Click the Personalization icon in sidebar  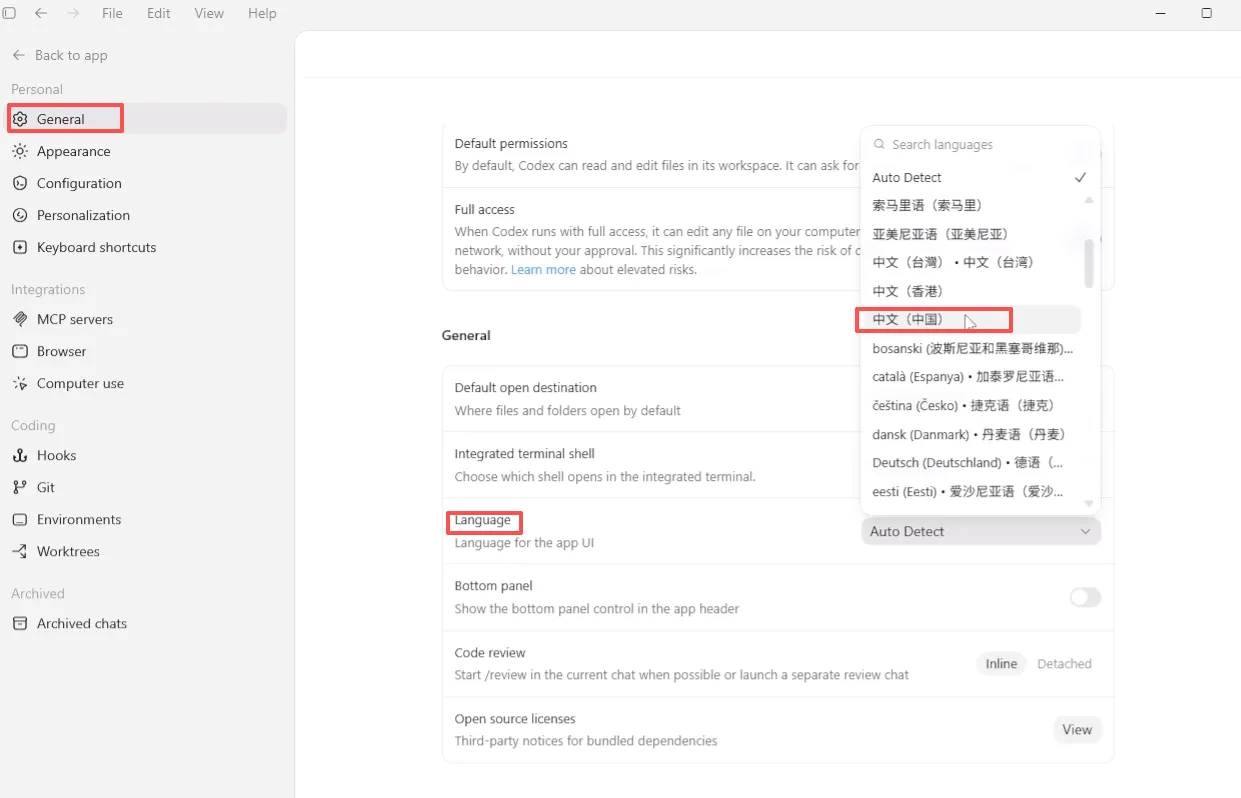[20, 215]
